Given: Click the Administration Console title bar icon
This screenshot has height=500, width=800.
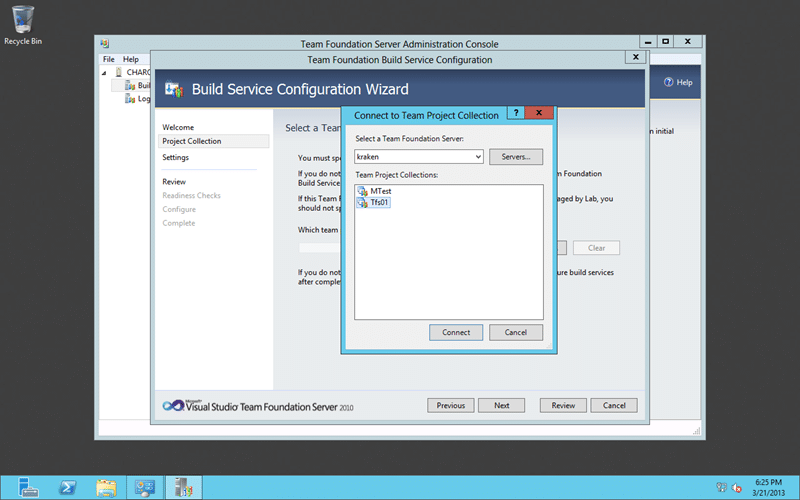Looking at the screenshot, I should [x=105, y=43].
